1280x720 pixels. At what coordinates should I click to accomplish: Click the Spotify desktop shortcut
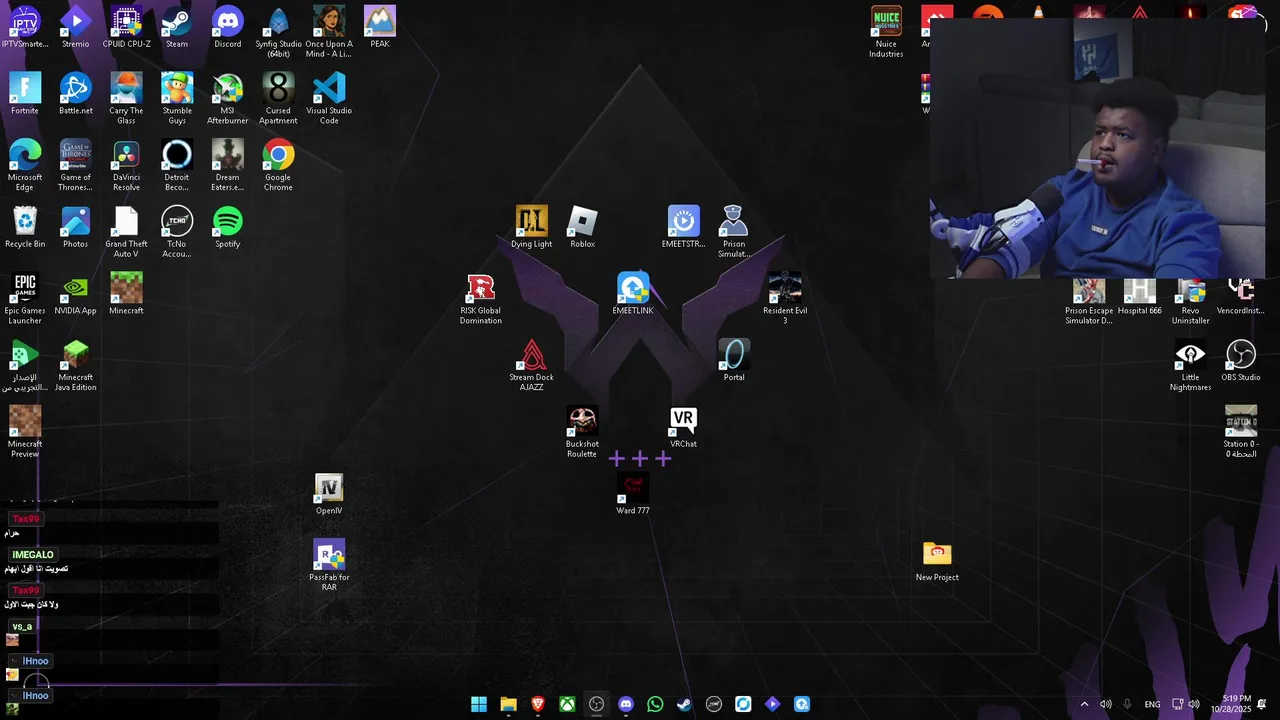click(x=228, y=227)
